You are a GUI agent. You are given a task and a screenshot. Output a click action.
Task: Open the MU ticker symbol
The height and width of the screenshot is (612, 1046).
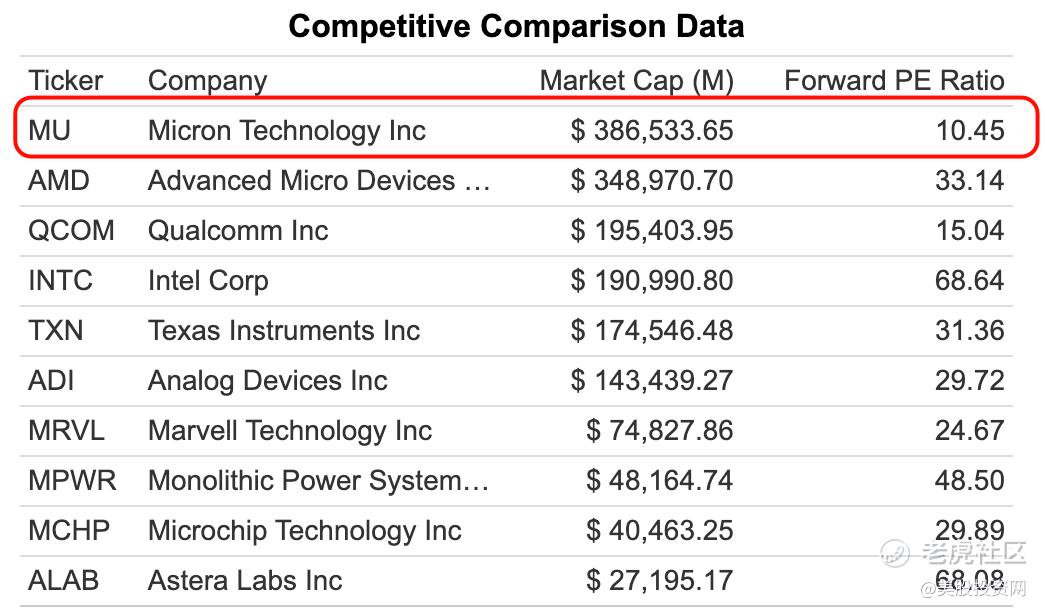[x=50, y=131]
